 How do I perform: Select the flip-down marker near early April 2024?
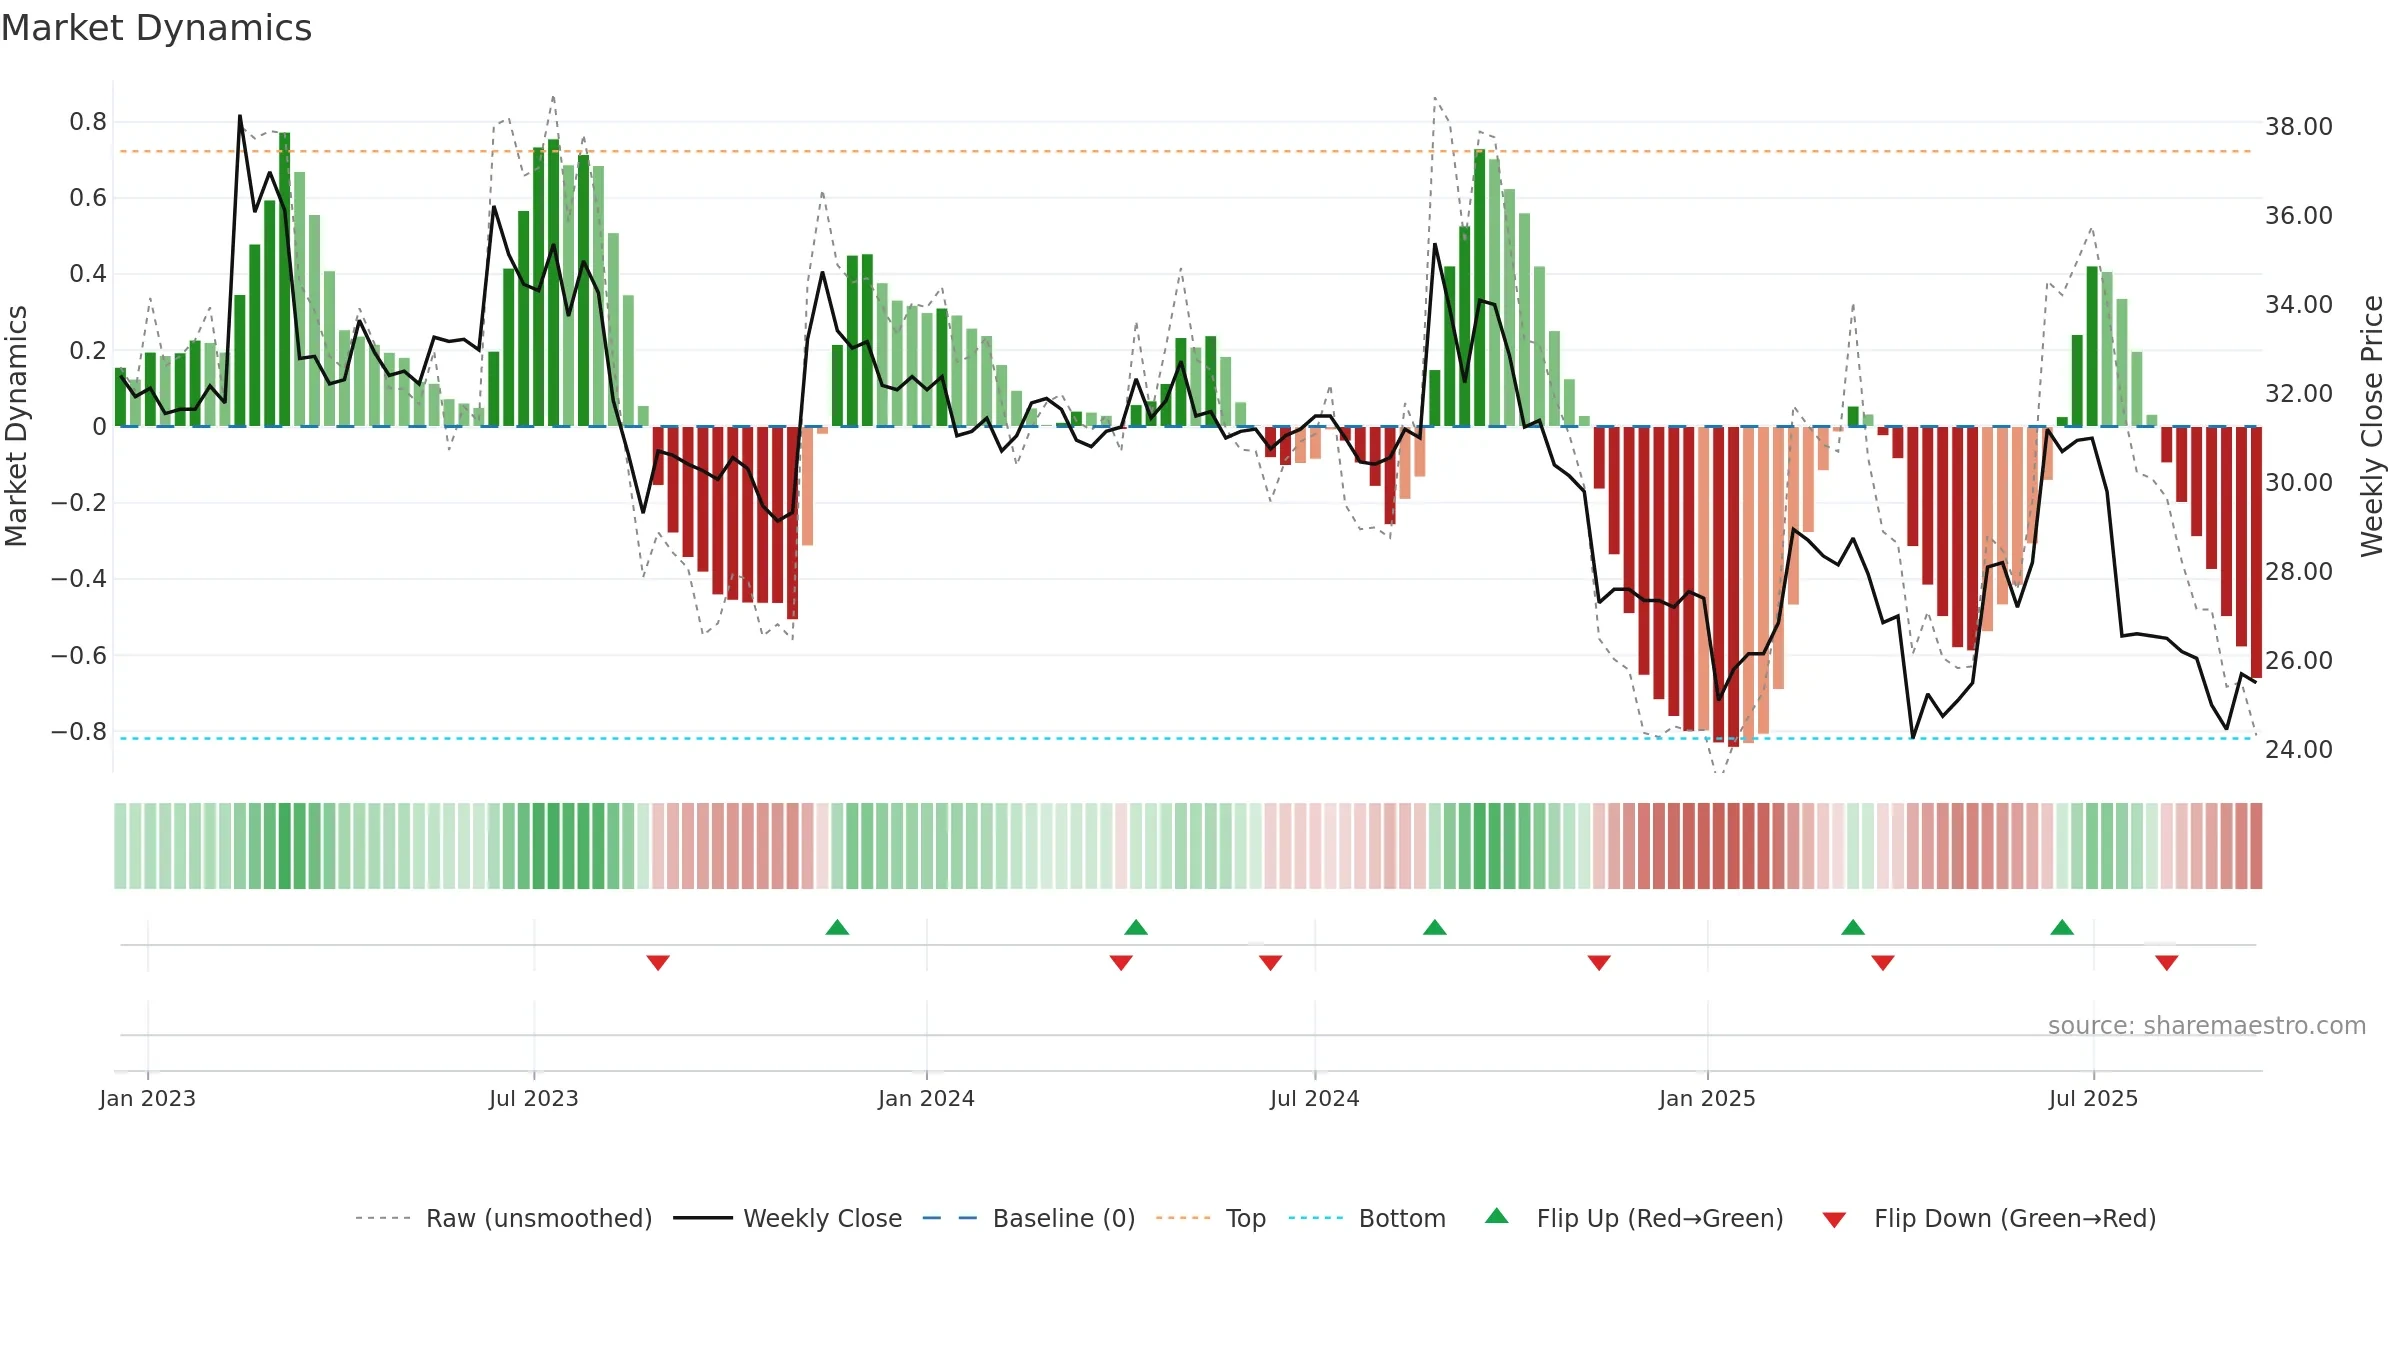click(x=1121, y=962)
